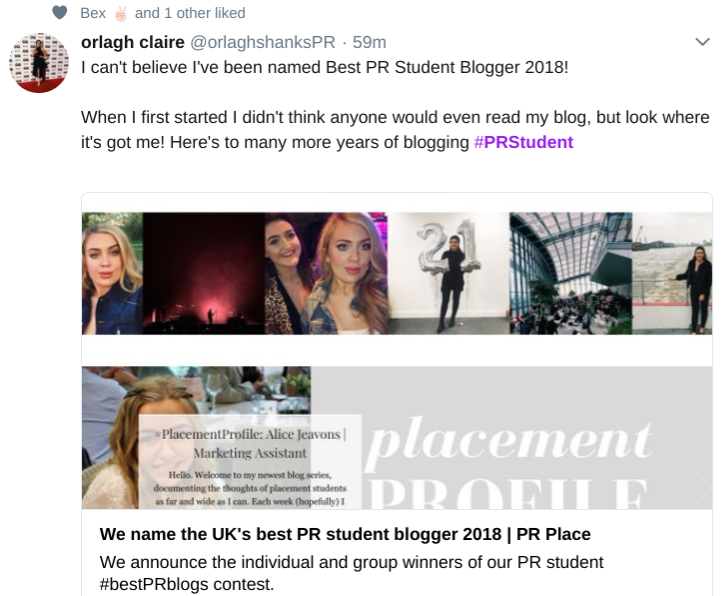Open orlagh claire's profile avatar
Viewport: 723px width, 596px height.
tap(39, 62)
